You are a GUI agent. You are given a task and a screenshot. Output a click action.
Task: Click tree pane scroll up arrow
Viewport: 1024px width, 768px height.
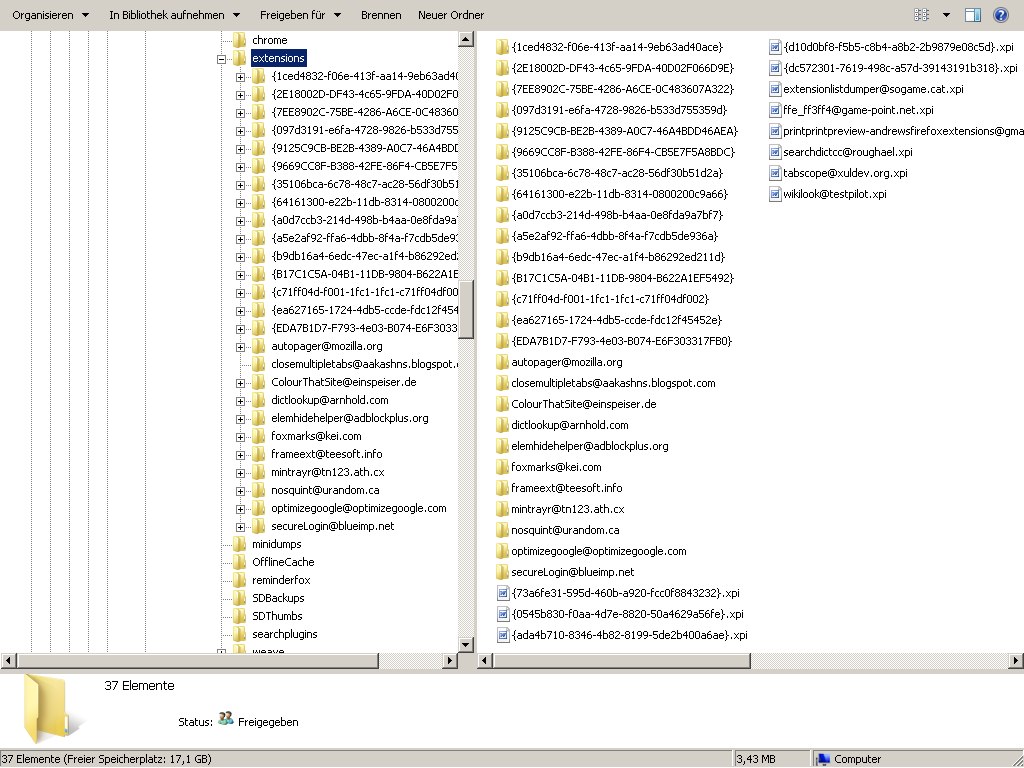466,39
